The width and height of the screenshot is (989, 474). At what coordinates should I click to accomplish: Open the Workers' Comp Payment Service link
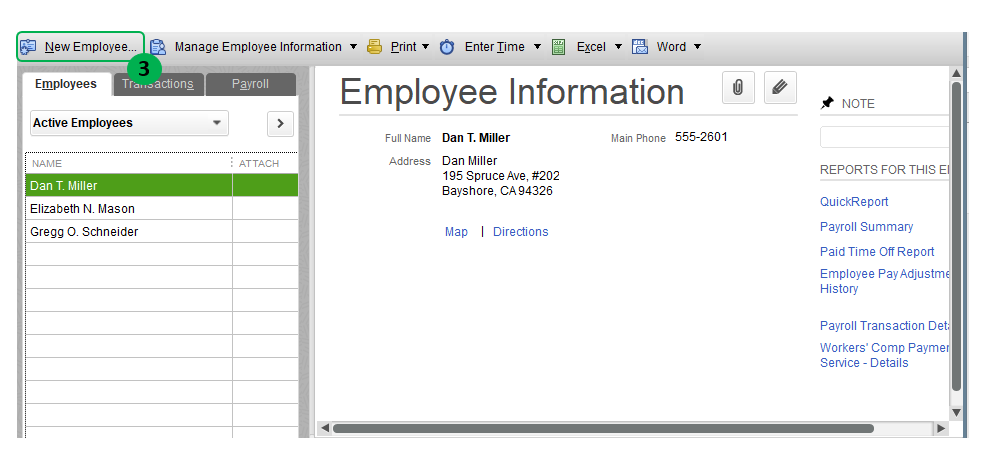(x=884, y=355)
